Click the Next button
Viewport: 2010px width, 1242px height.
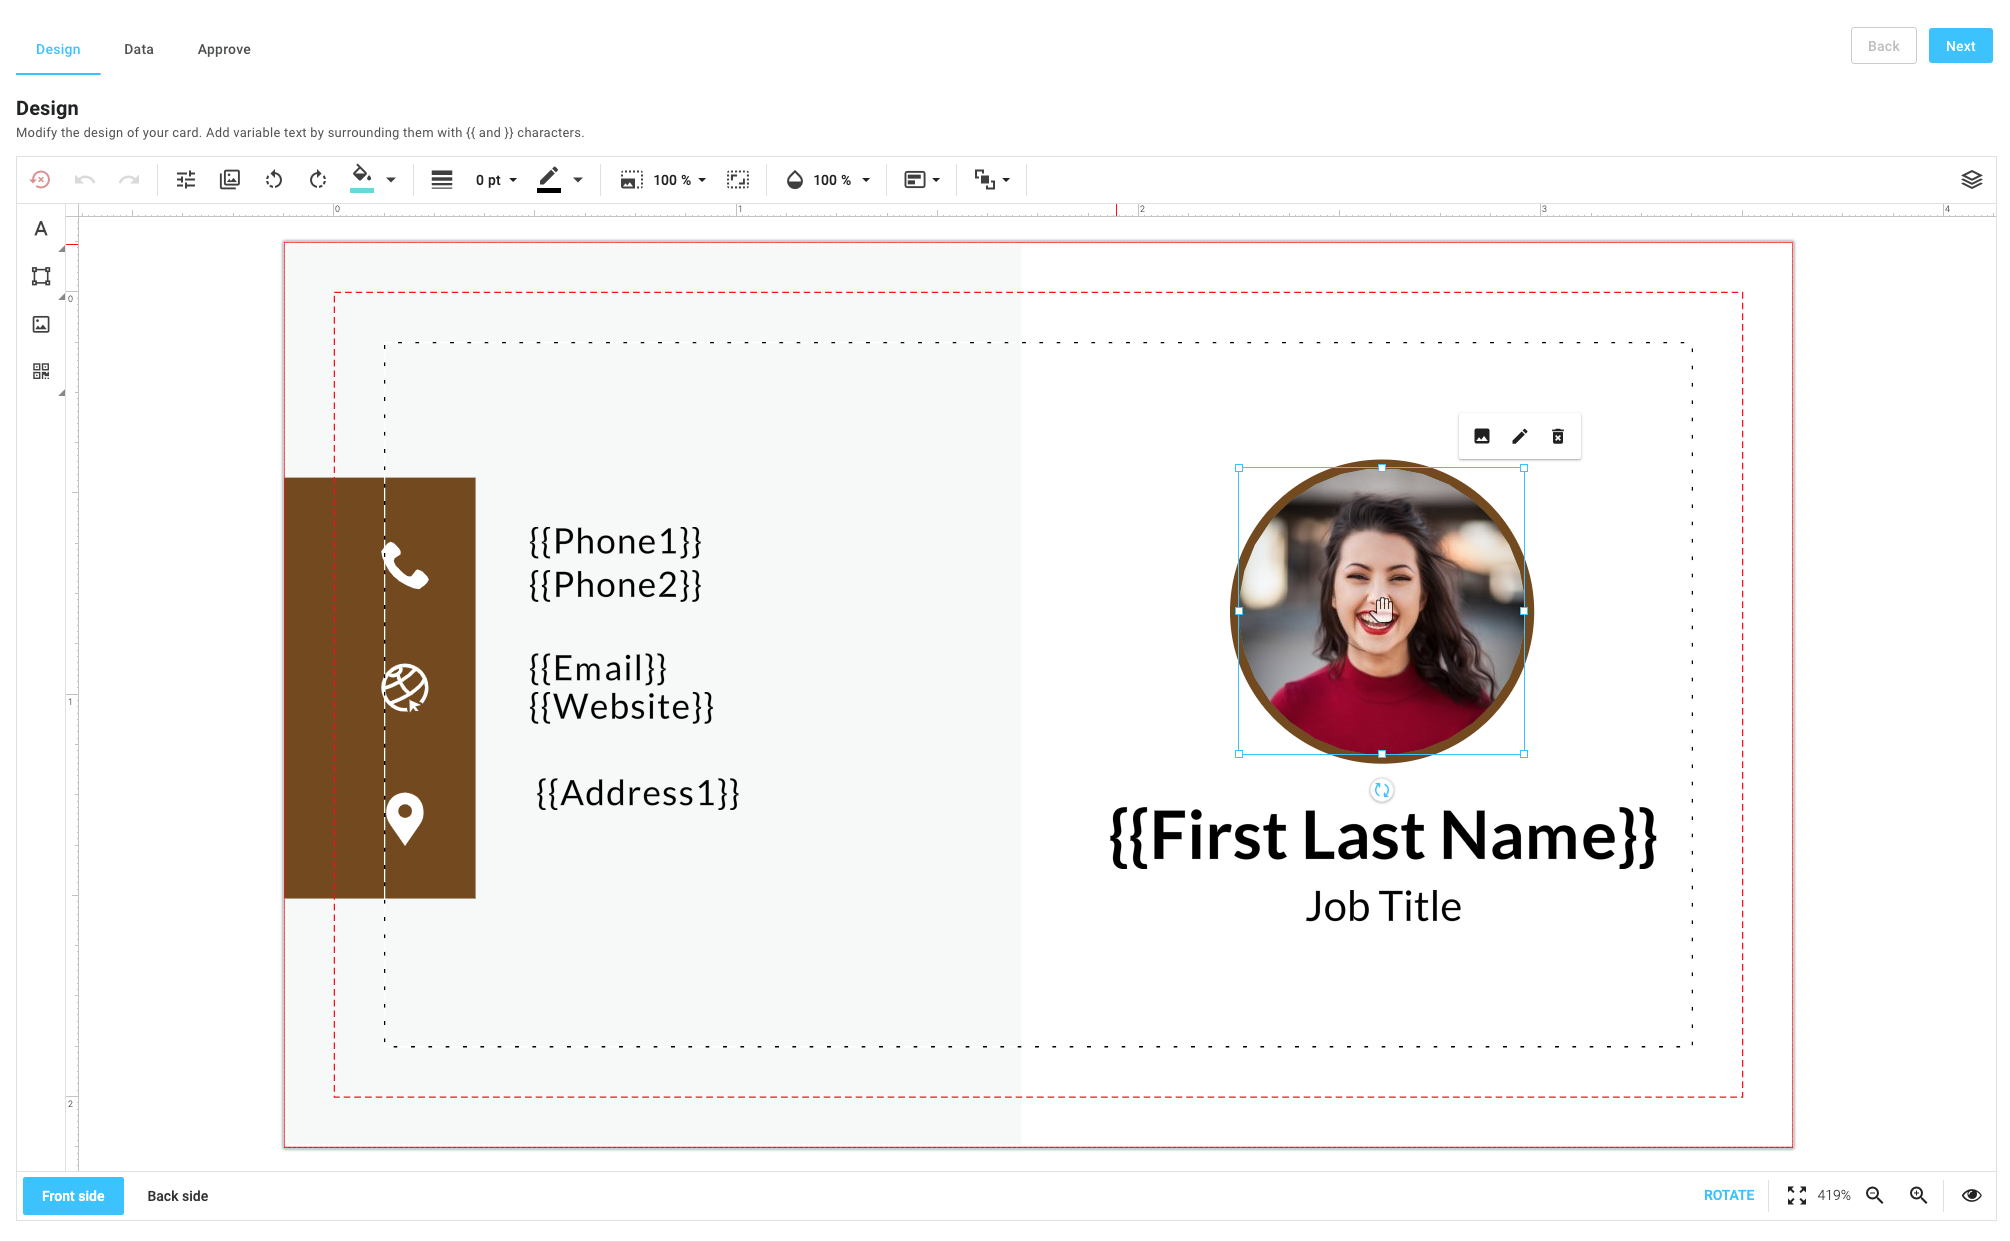point(1959,46)
